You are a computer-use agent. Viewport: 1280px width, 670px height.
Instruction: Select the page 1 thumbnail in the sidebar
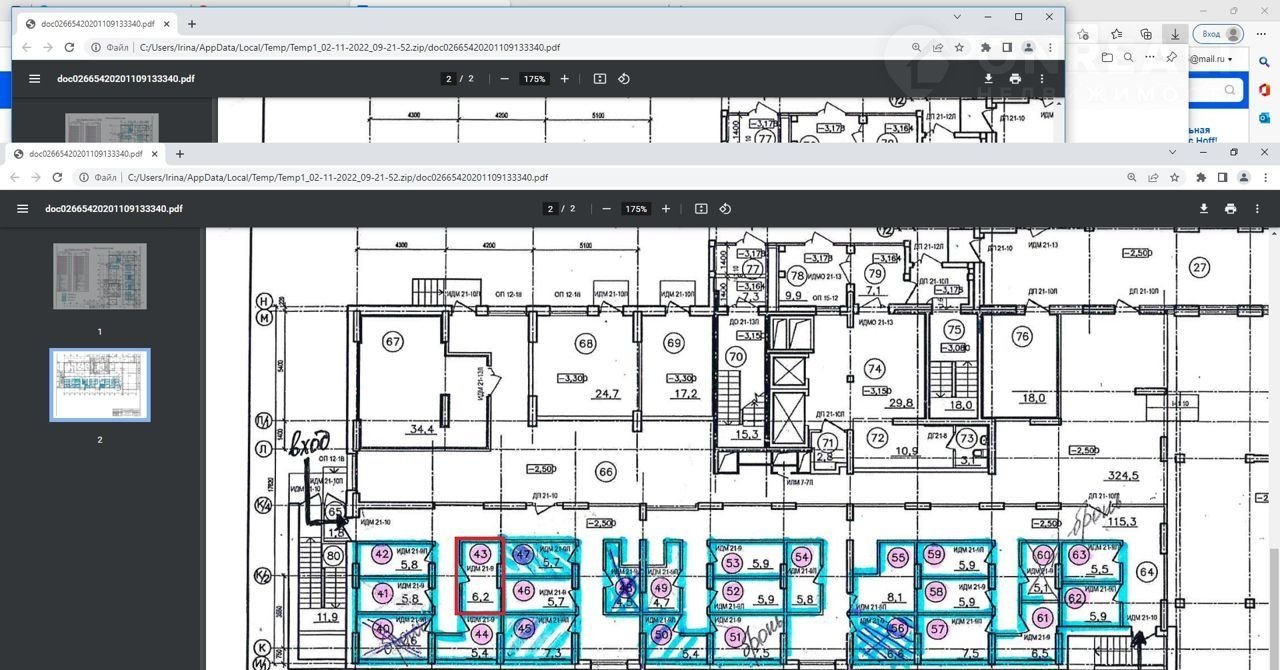point(99,276)
